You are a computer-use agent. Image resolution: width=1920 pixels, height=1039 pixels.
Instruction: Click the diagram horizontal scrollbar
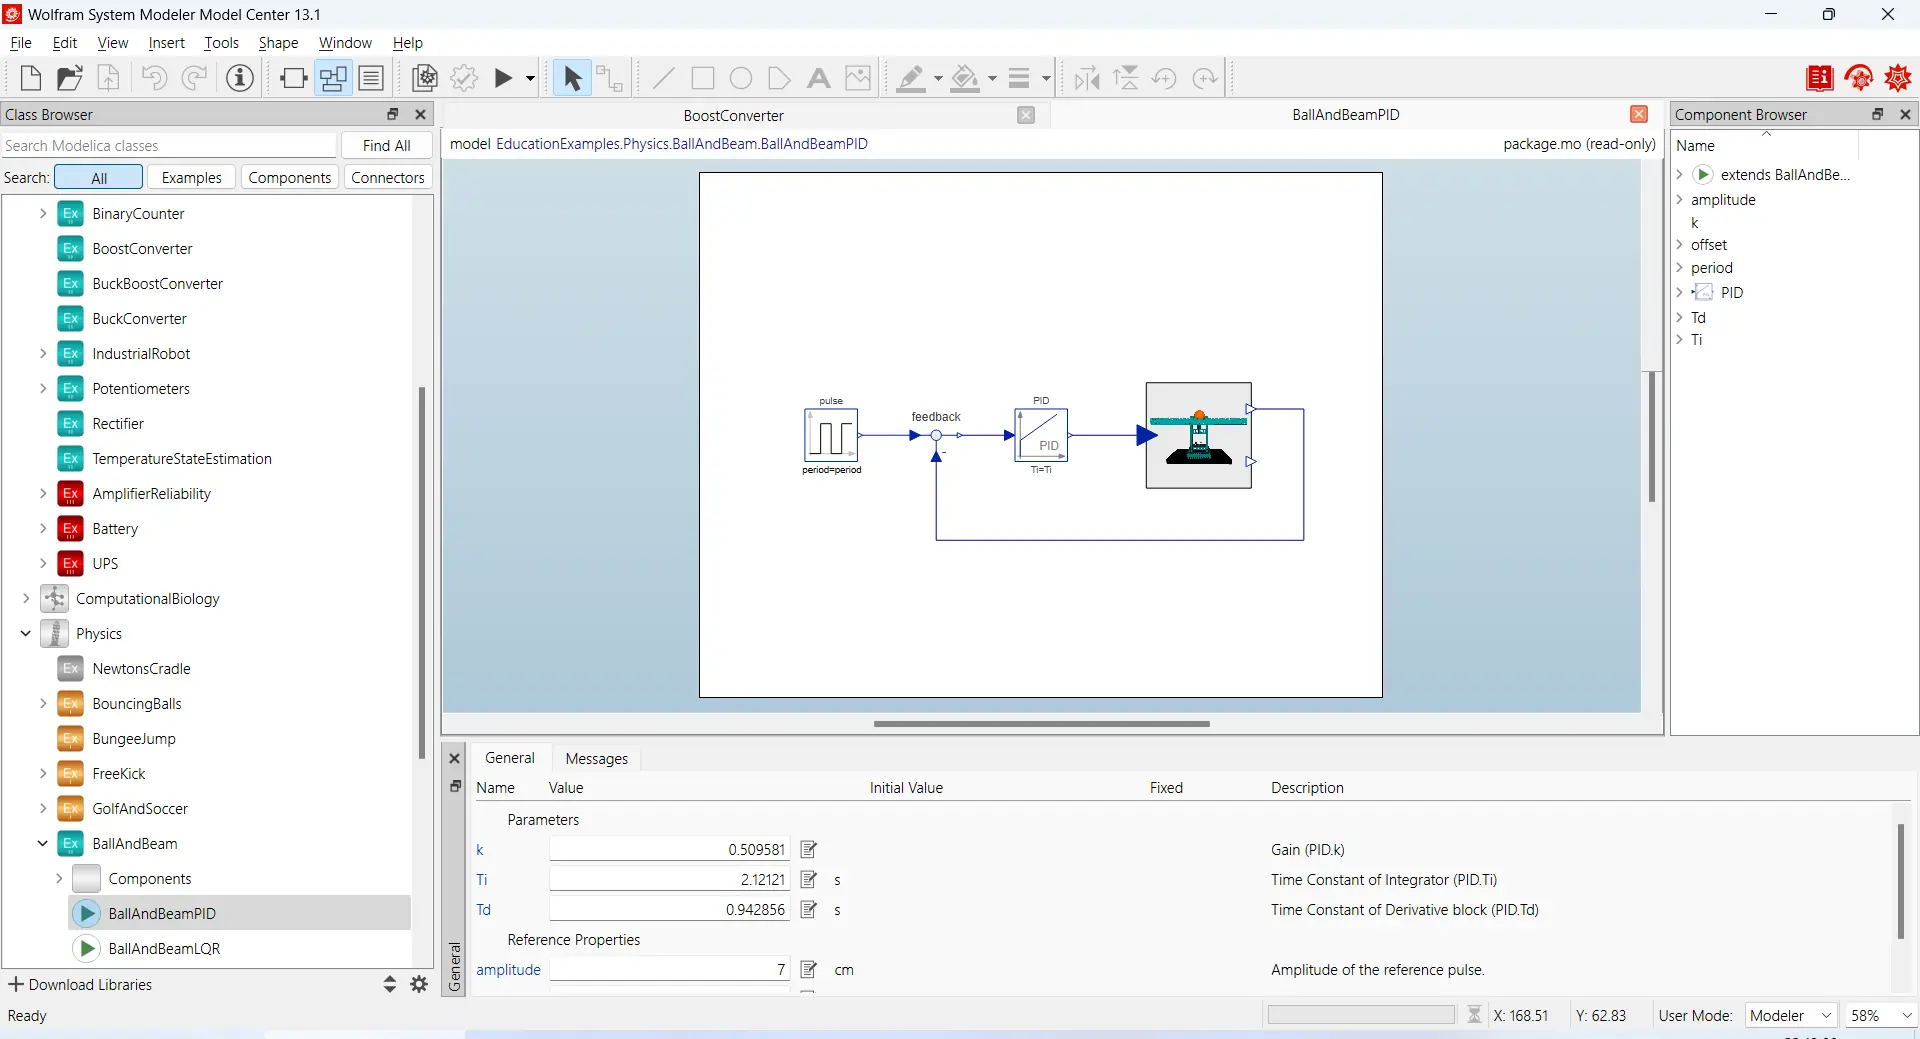[1041, 723]
